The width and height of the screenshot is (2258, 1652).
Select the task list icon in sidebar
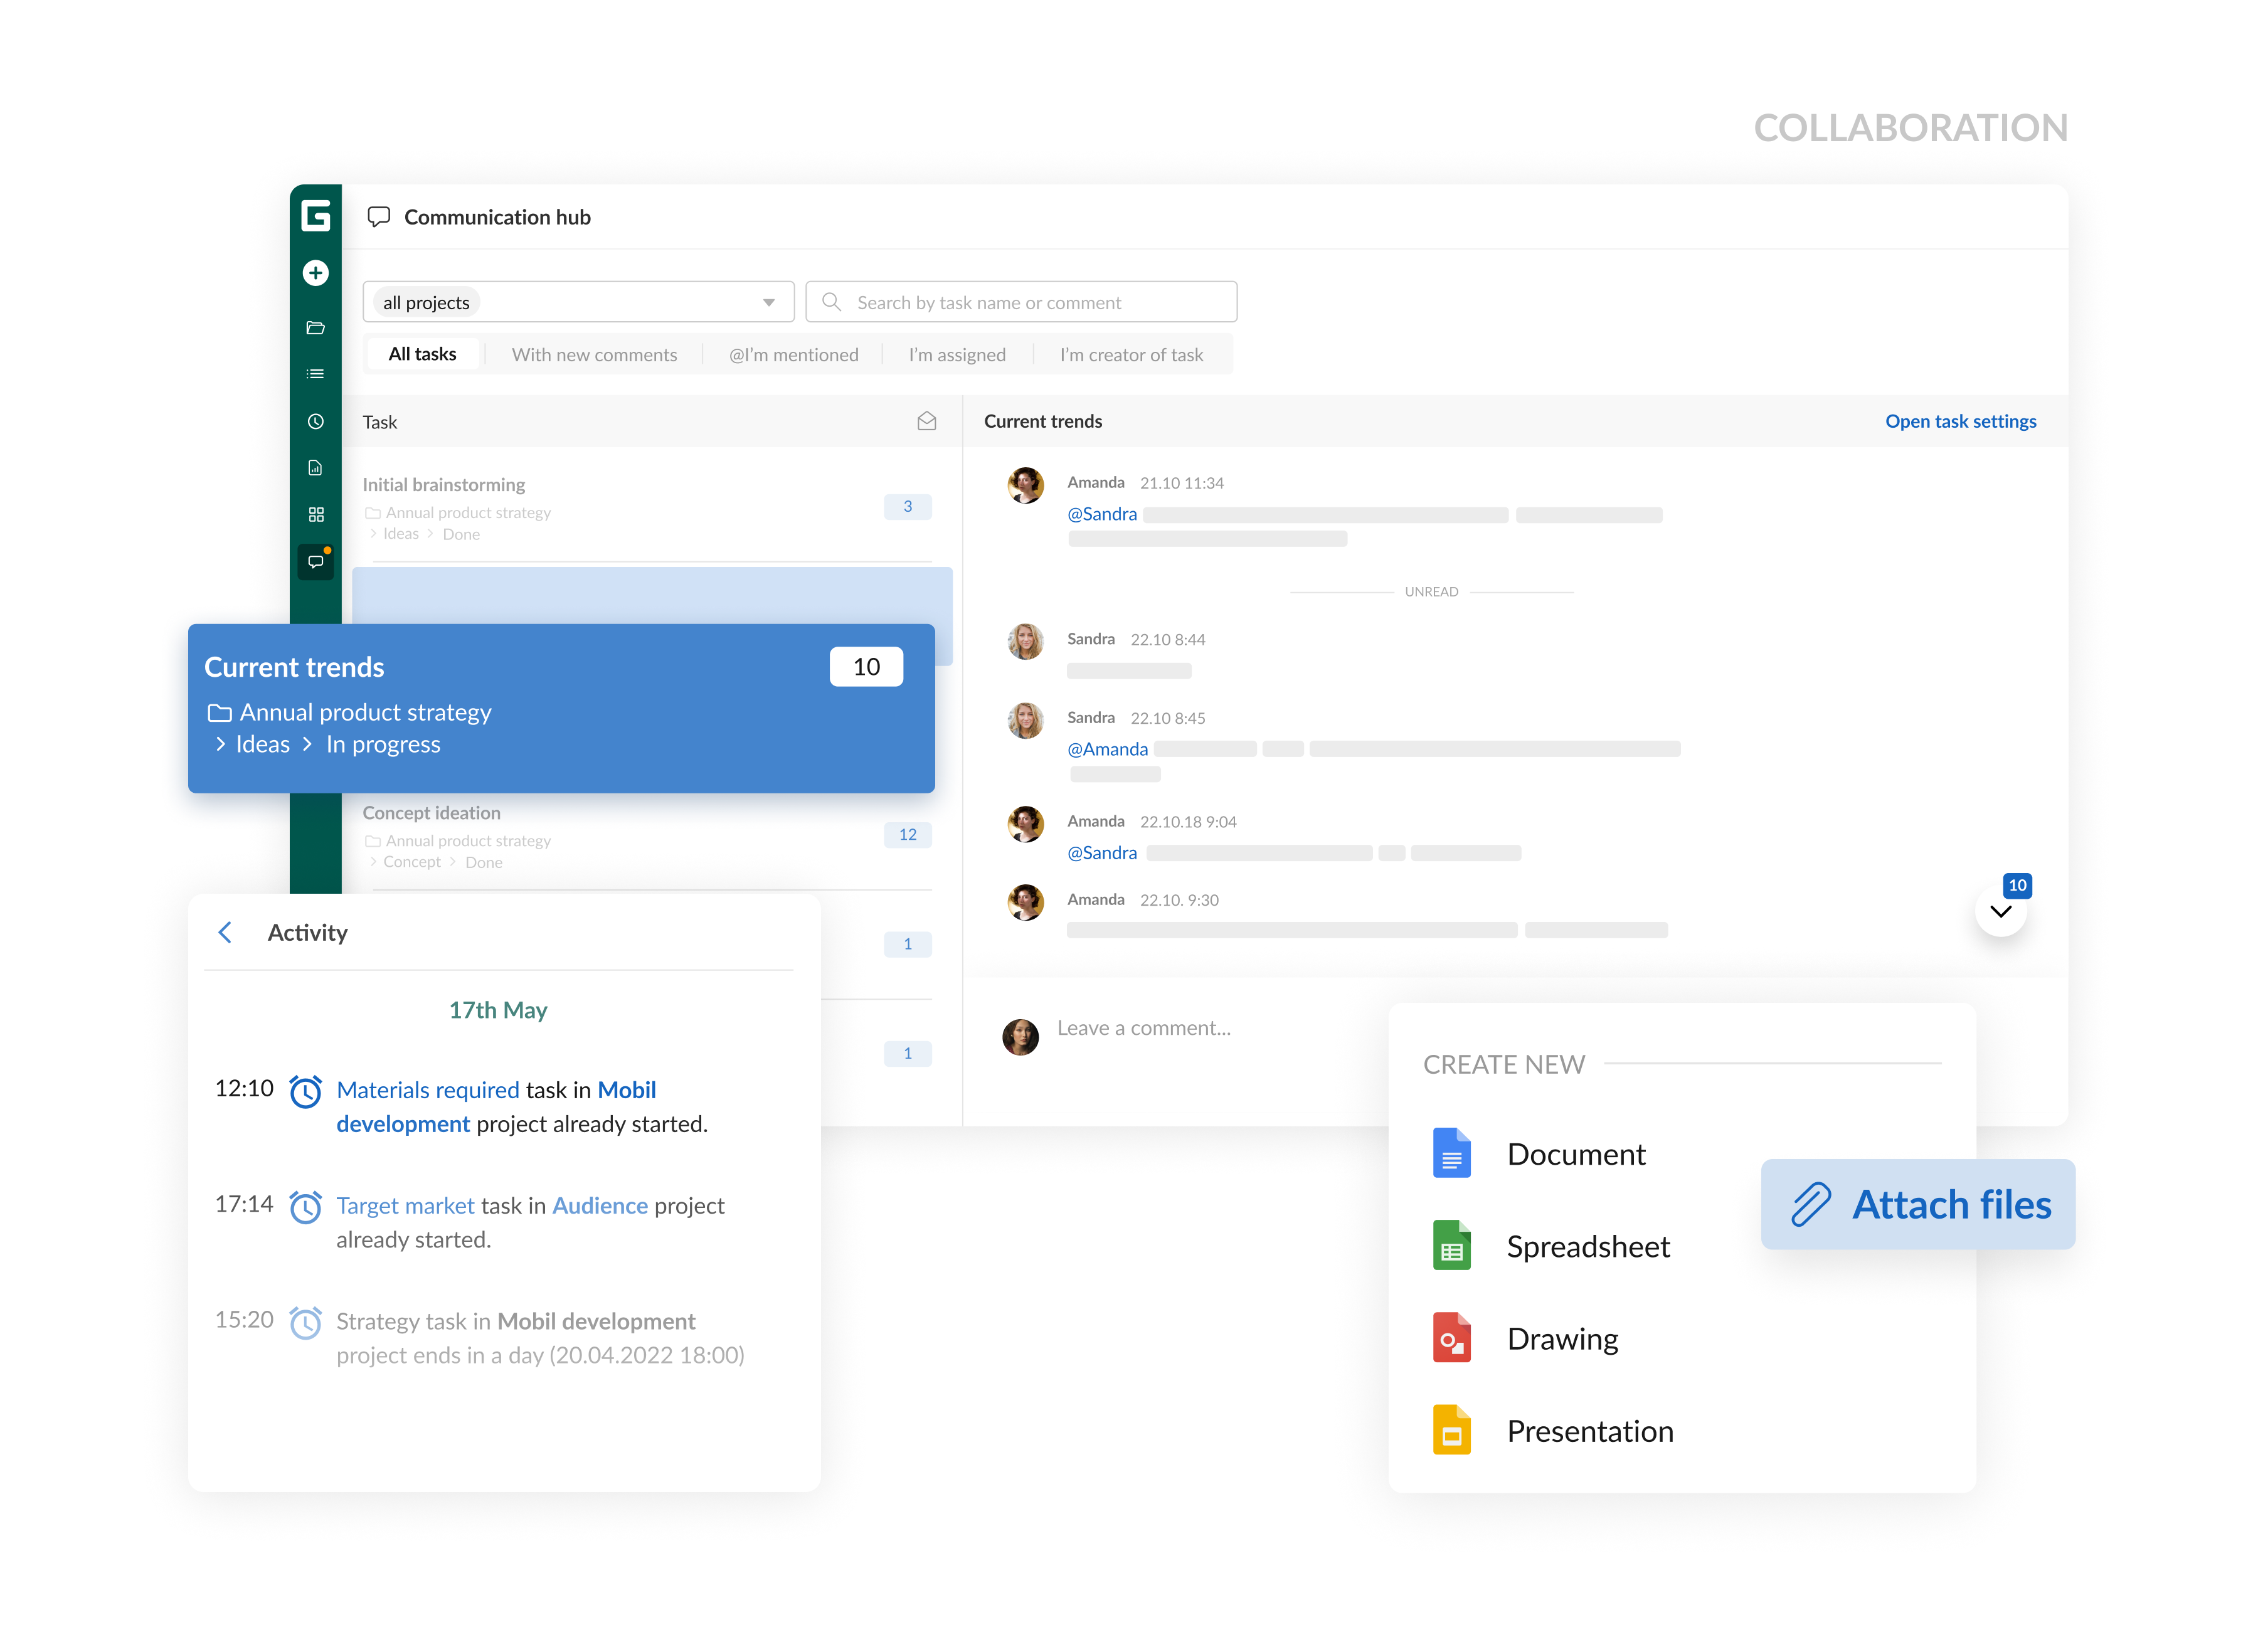(315, 372)
